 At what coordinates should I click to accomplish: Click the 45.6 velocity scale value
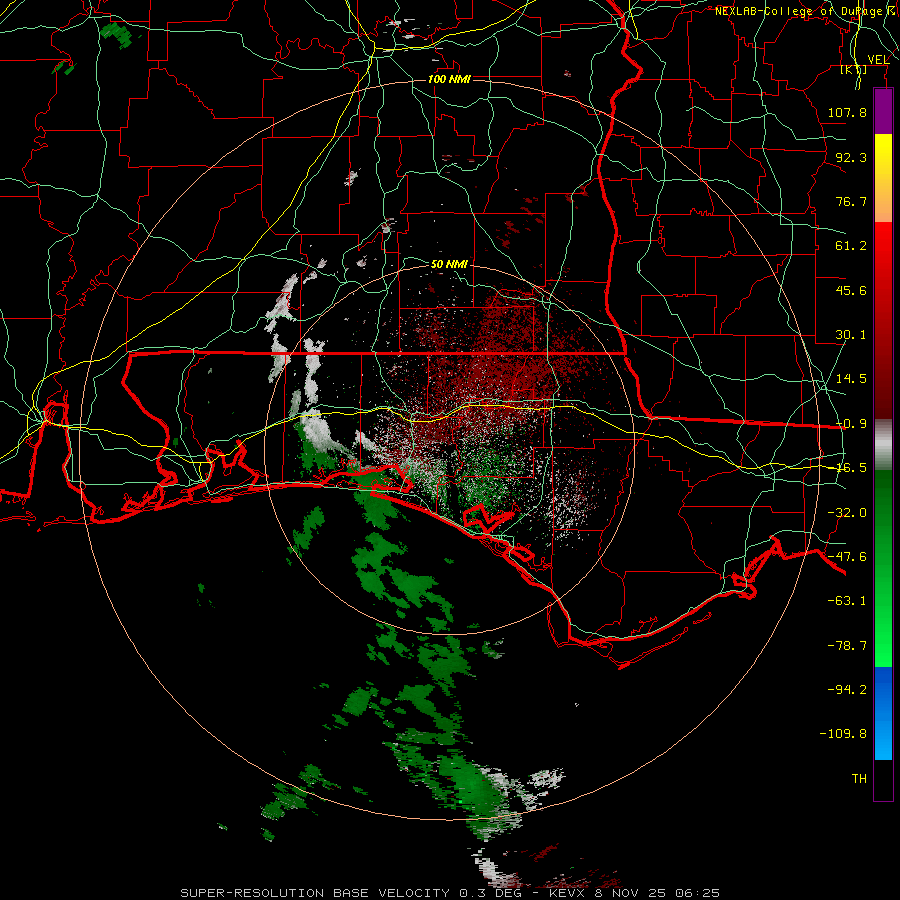coord(851,290)
